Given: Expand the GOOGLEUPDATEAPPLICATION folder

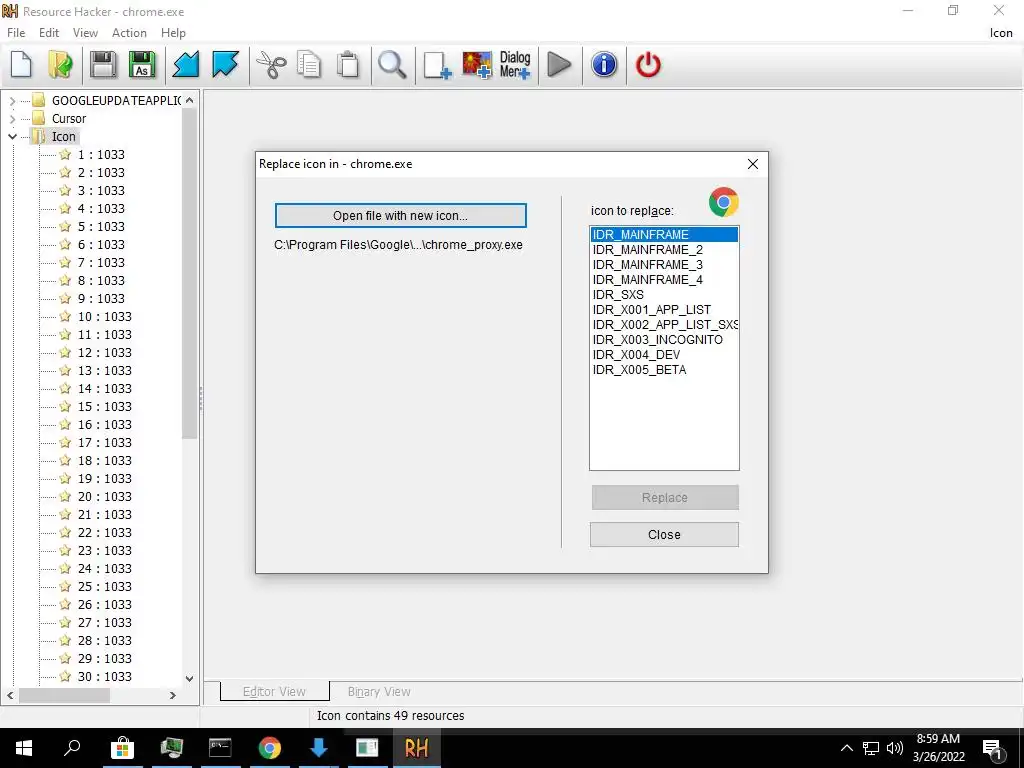Looking at the screenshot, I should (x=12, y=101).
